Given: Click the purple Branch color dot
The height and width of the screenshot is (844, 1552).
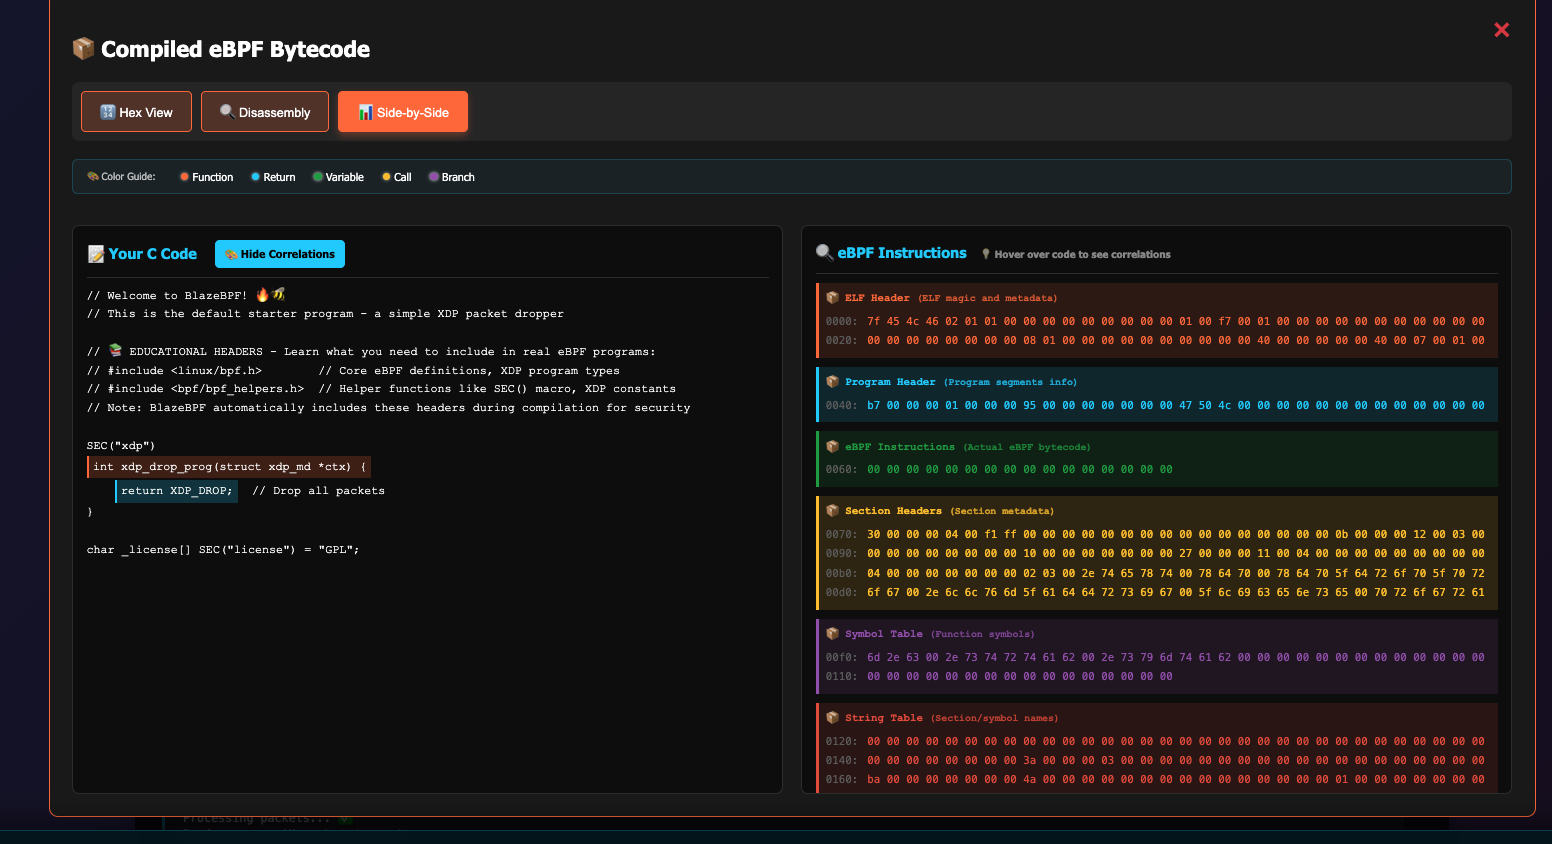Looking at the screenshot, I should point(433,177).
